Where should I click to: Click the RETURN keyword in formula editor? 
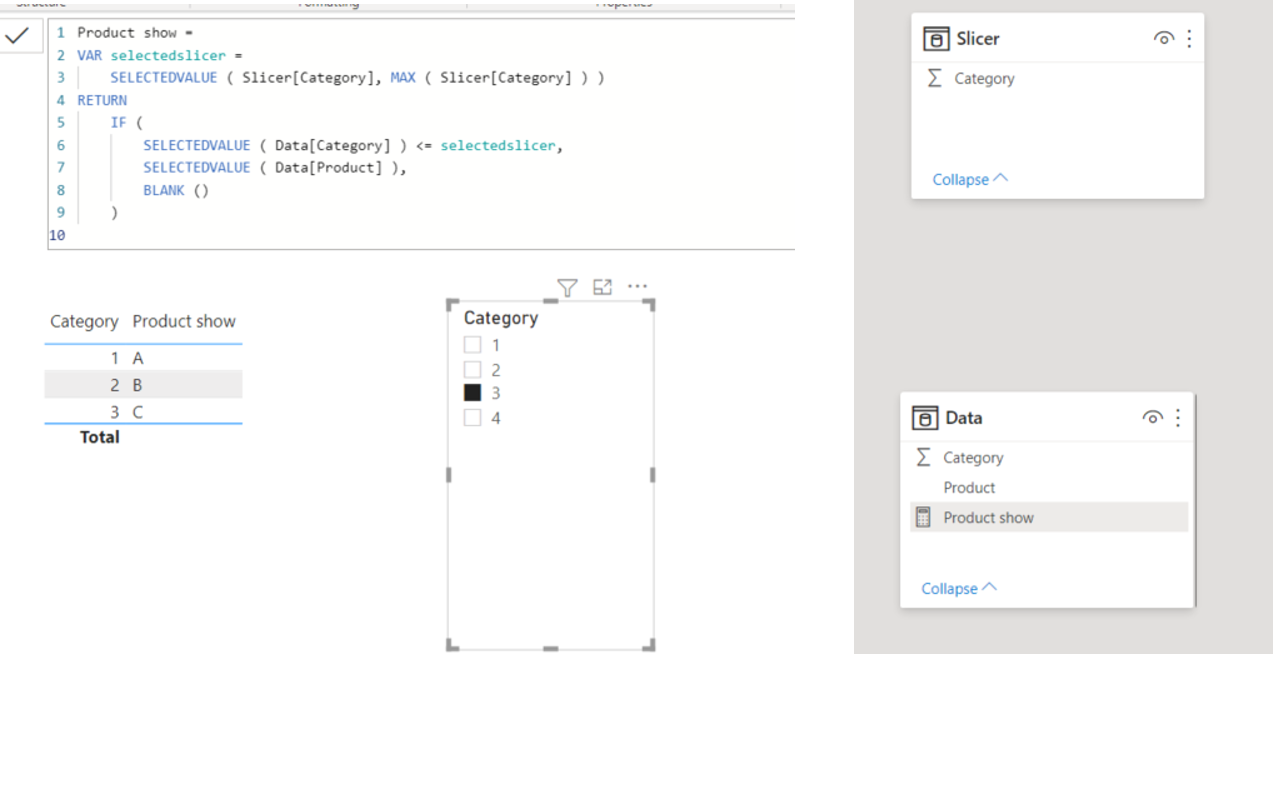[102, 100]
